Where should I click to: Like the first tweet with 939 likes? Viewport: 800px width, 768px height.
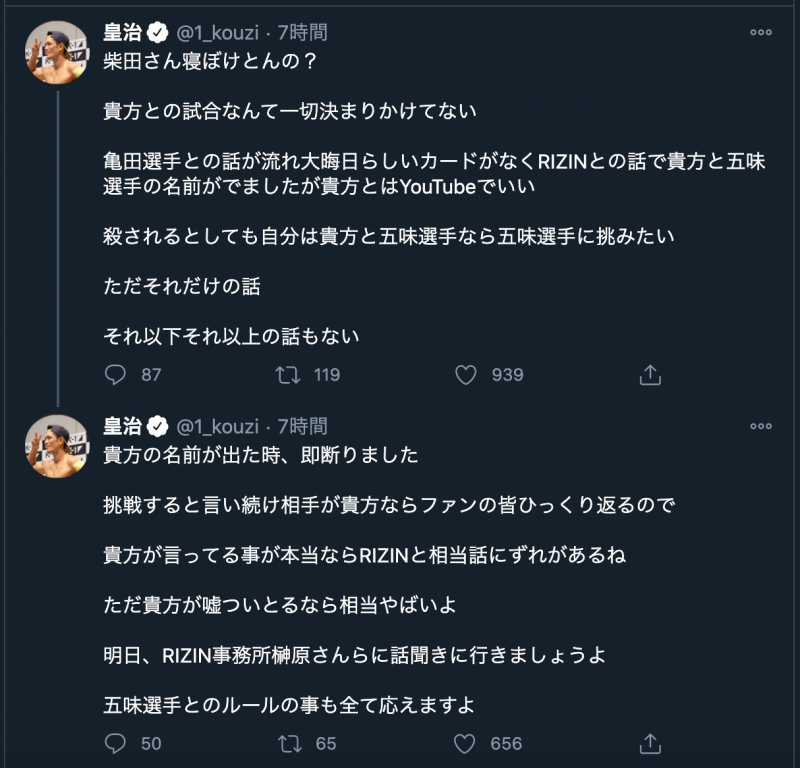pos(465,375)
